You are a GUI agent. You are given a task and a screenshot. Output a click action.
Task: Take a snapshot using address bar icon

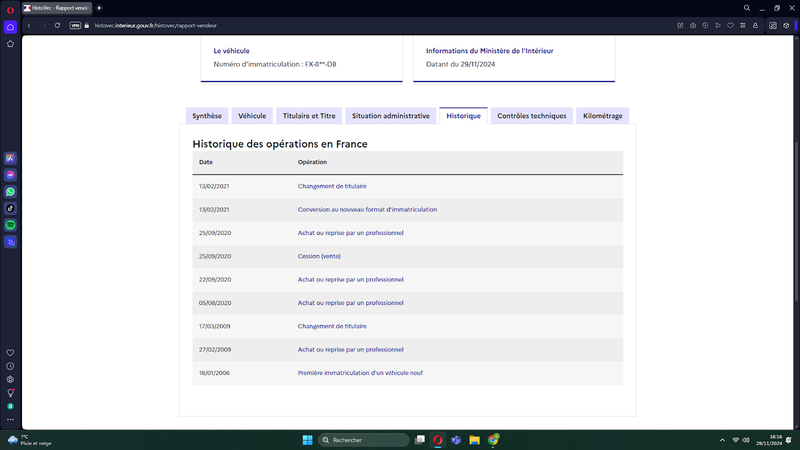(693, 26)
